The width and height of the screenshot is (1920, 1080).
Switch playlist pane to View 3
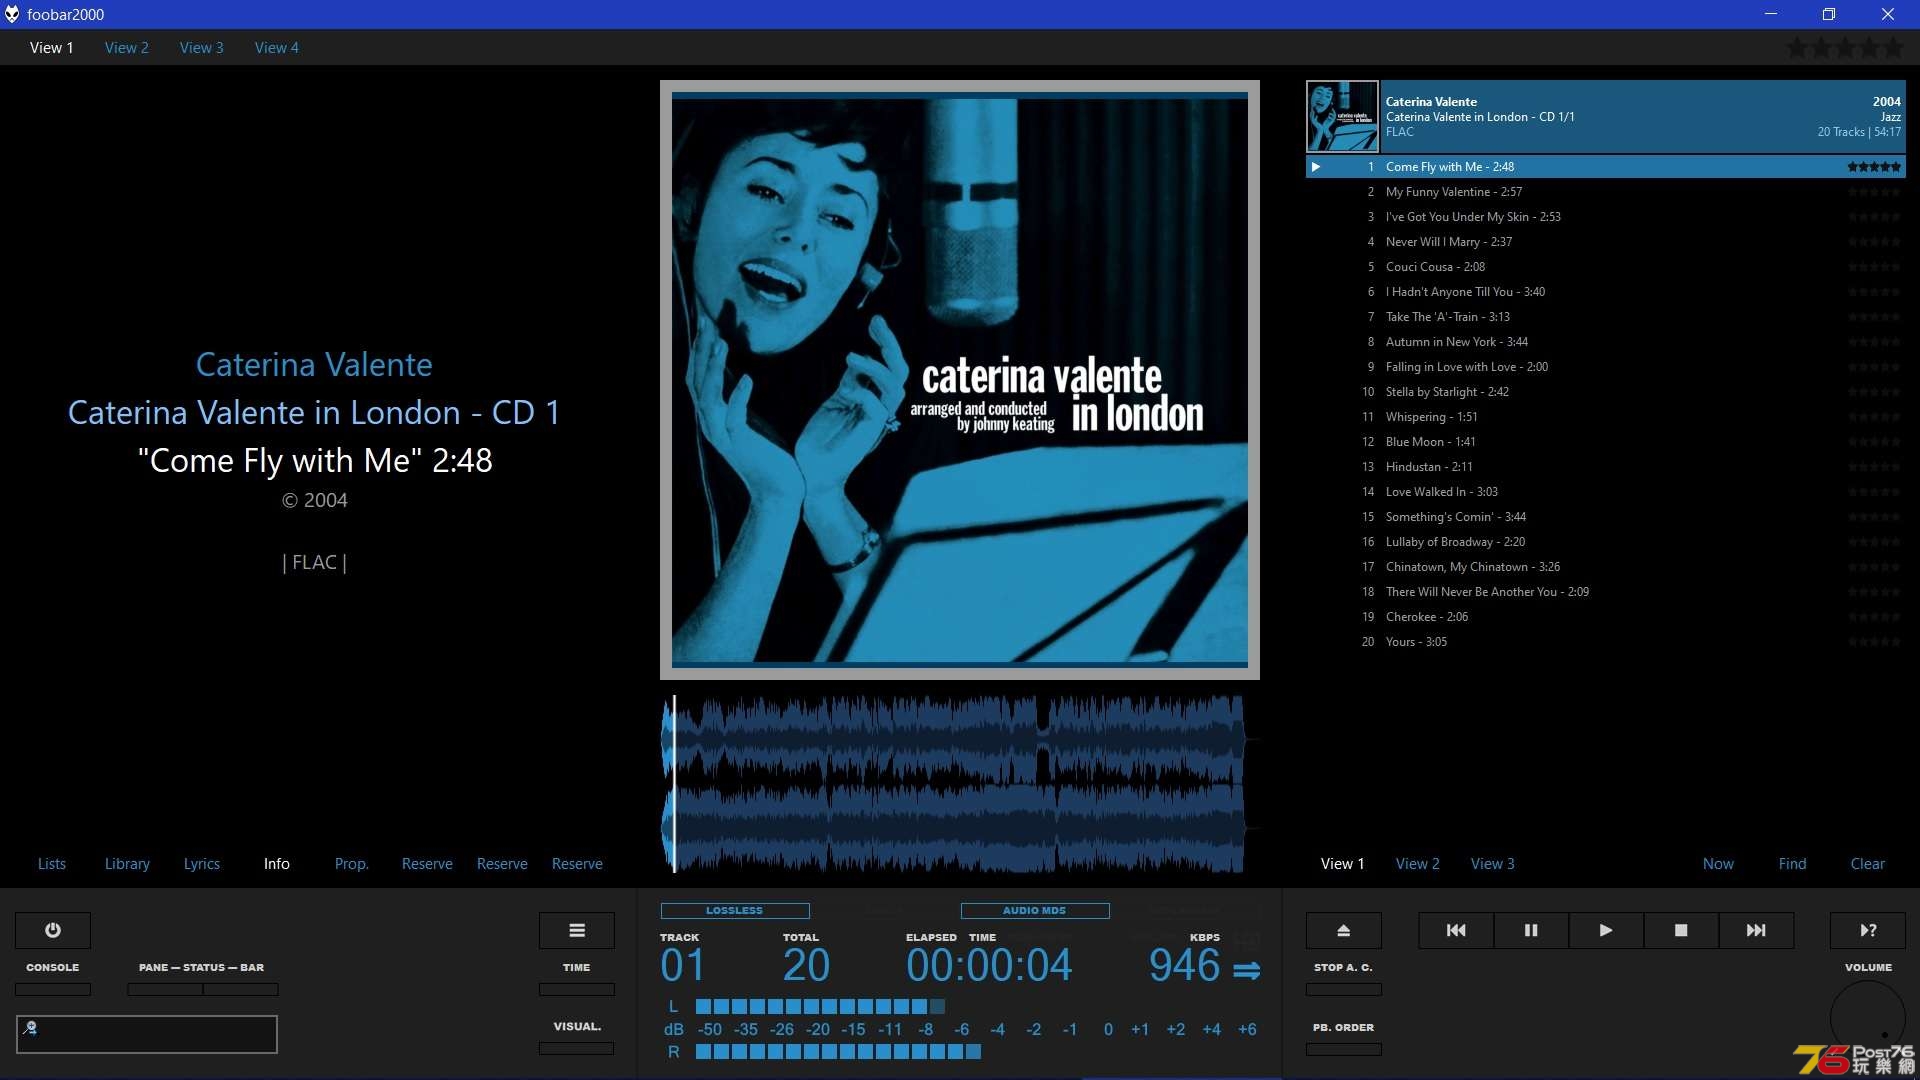1493,863
